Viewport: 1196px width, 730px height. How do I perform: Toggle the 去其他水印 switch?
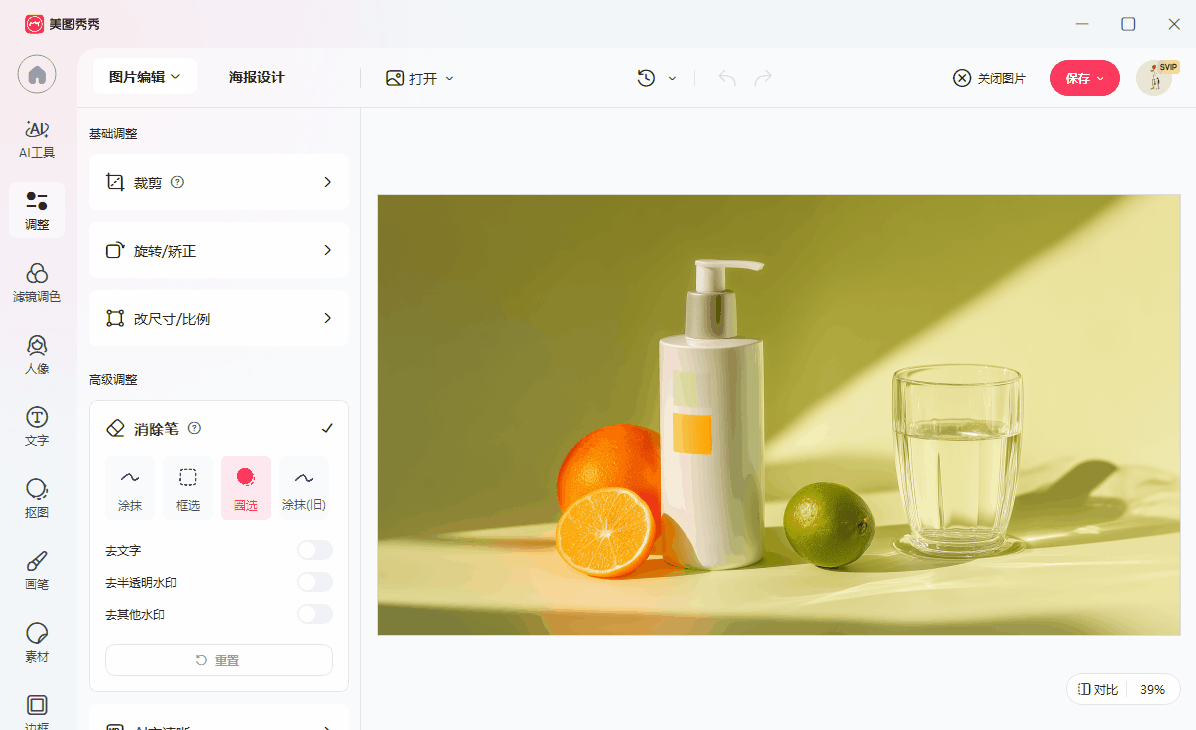pos(314,614)
